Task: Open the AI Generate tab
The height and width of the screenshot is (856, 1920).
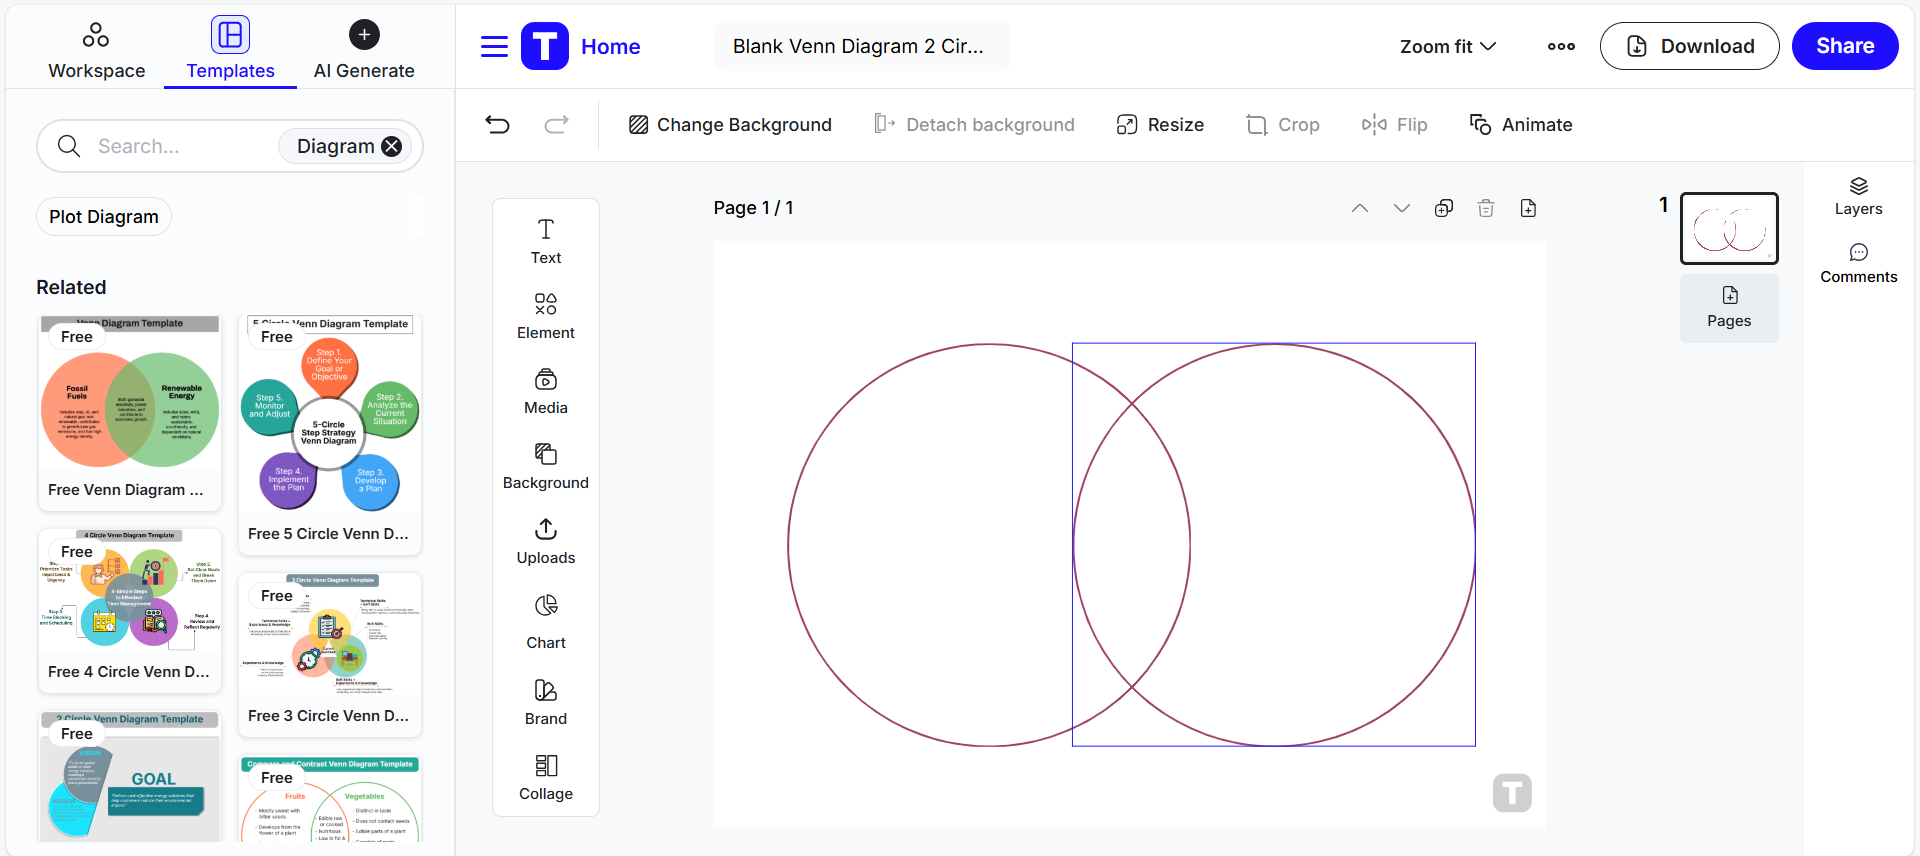Action: coord(364,50)
